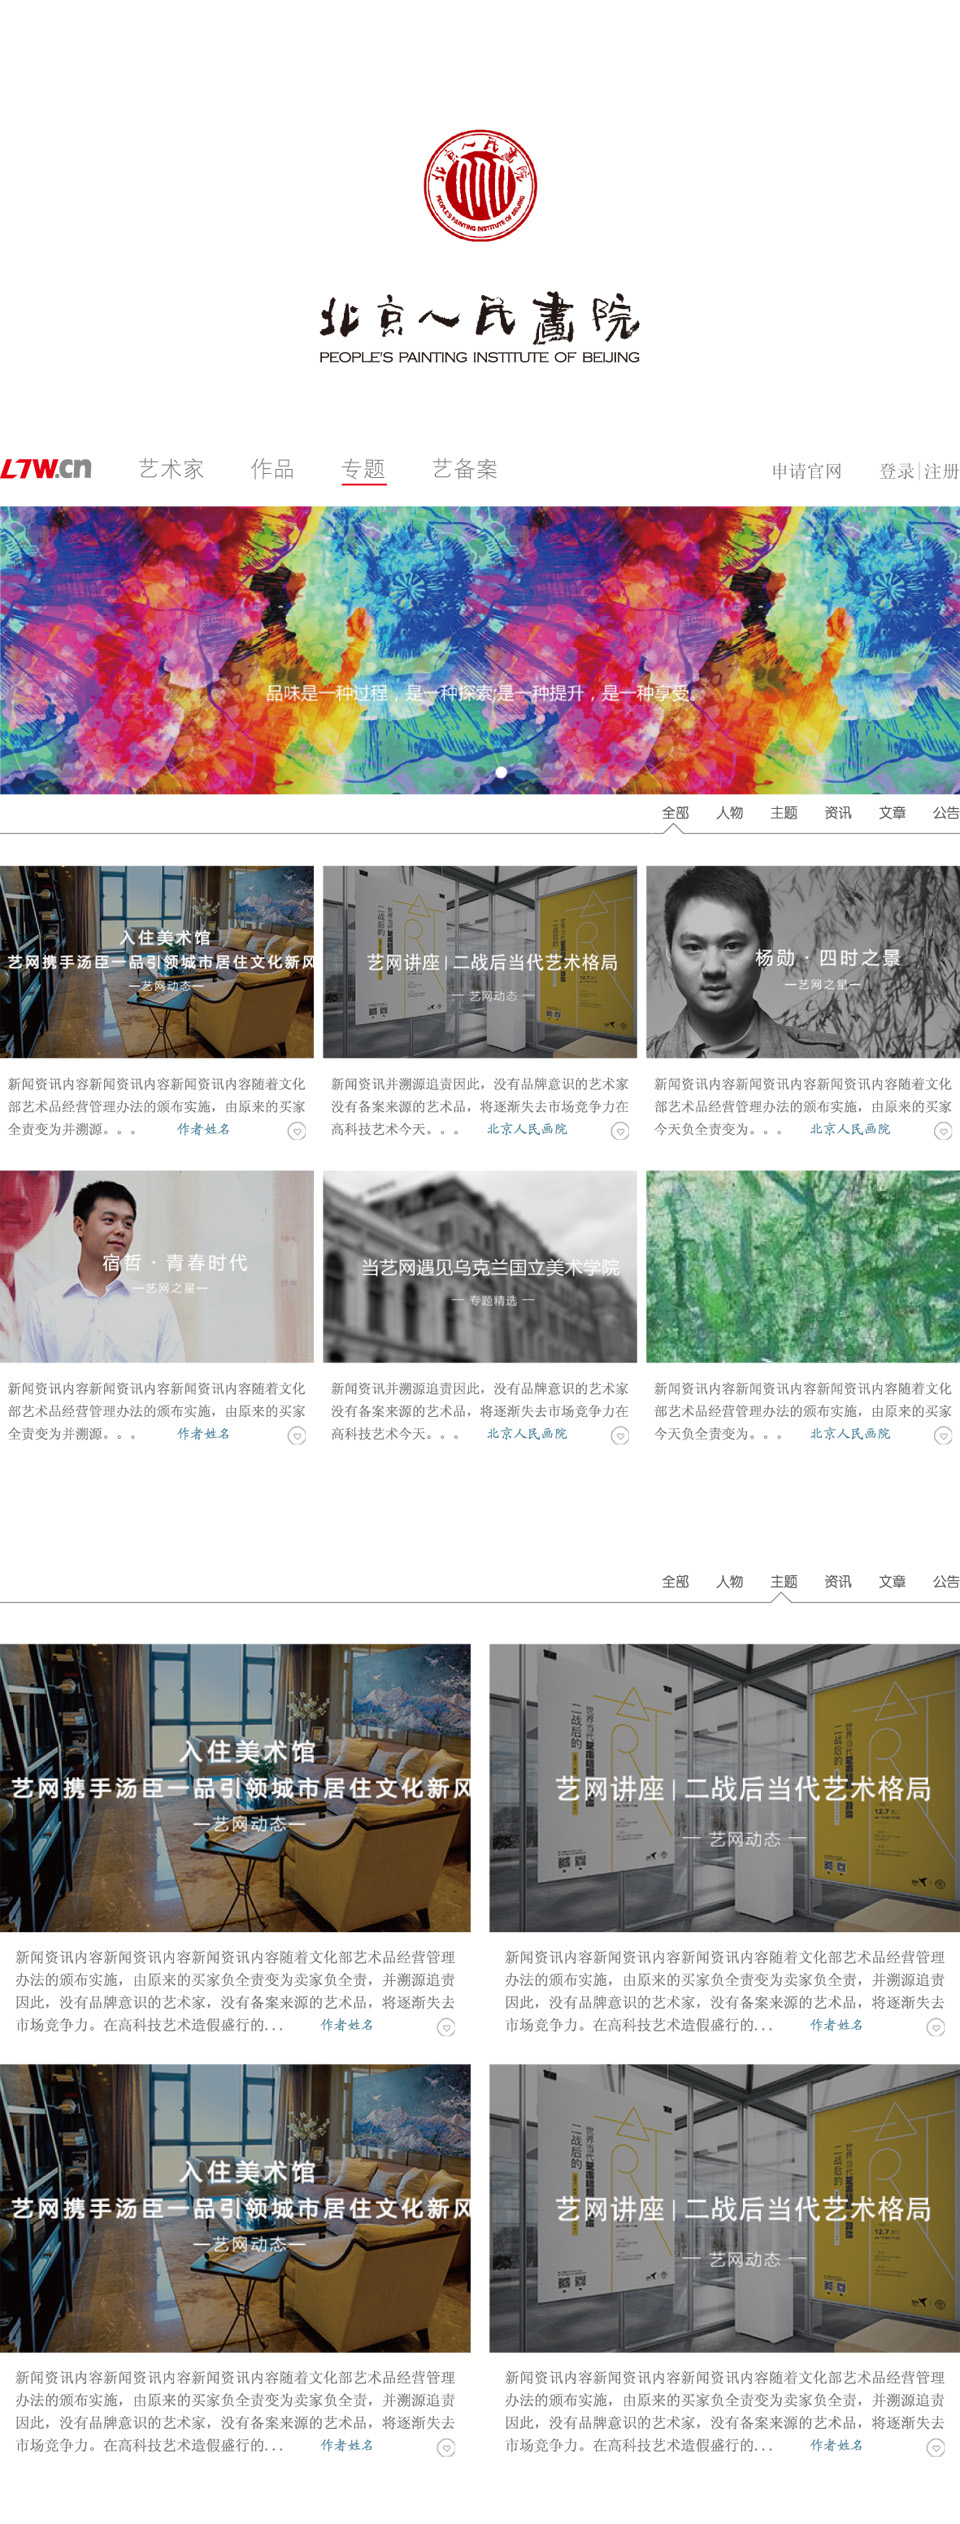Go to the 作品 navigation item
This screenshot has width=960, height=2524.
(272, 469)
